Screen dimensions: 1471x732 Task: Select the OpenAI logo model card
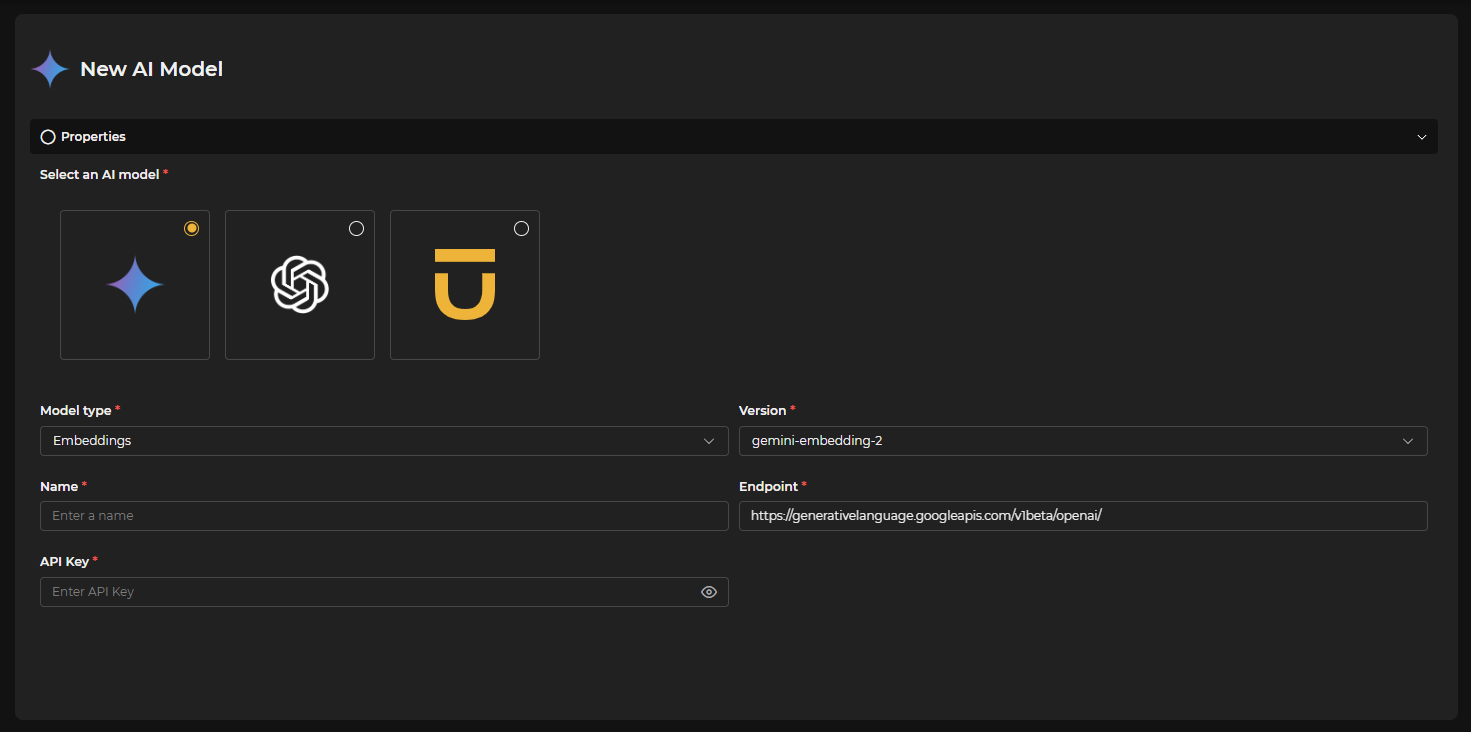coord(300,285)
